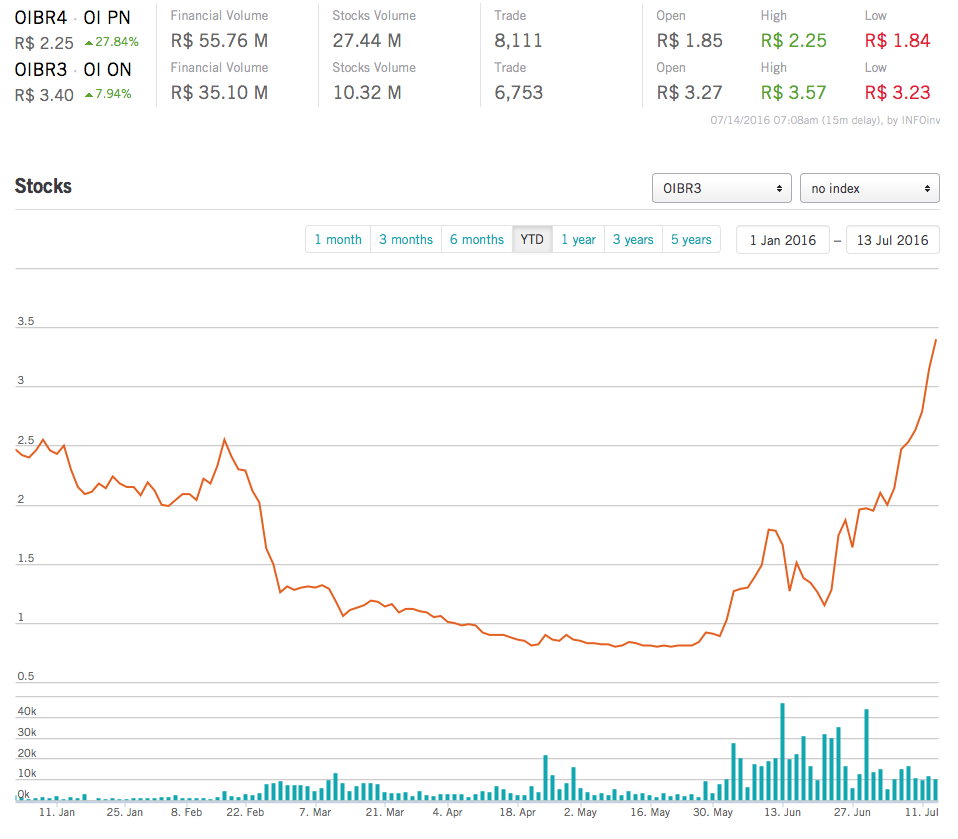This screenshot has height=839, width=958.
Task: Click the OIBR3 ticker label
Action: coord(40,70)
